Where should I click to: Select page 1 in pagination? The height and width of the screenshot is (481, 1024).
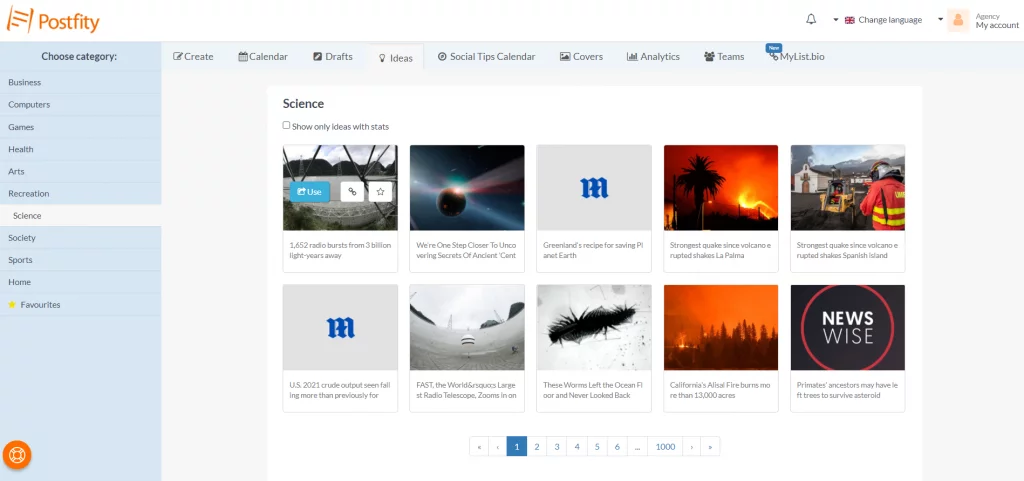517,446
